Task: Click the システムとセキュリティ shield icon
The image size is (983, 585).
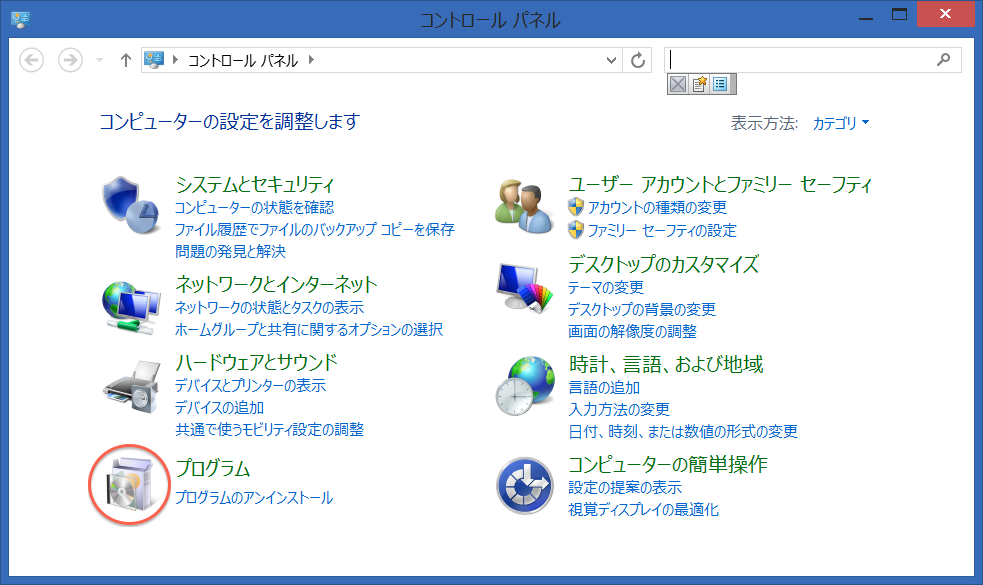Action: coord(131,205)
